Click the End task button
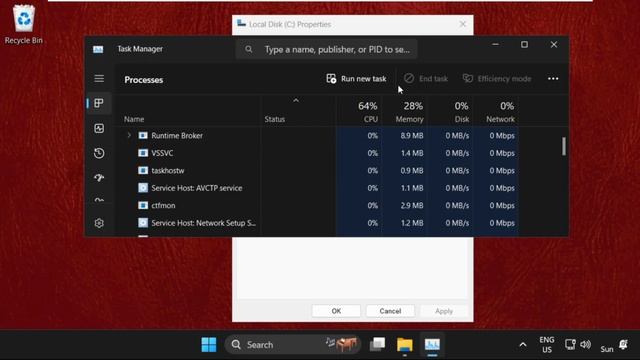Image resolution: width=640 pixels, height=360 pixels. pyautogui.click(x=426, y=78)
